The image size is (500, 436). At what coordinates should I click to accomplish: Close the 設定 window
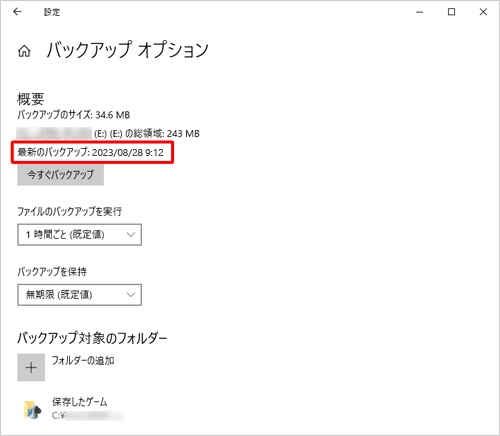tap(483, 12)
